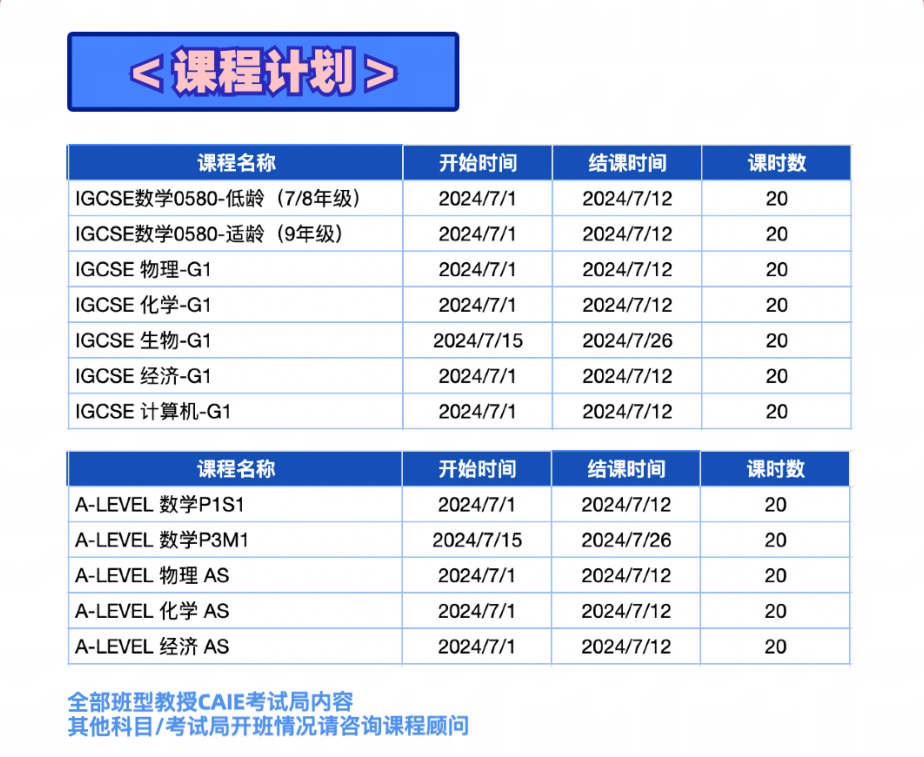Select the A-LEVEL 数学P3M1 course name
924x757 pixels.
coord(162,540)
